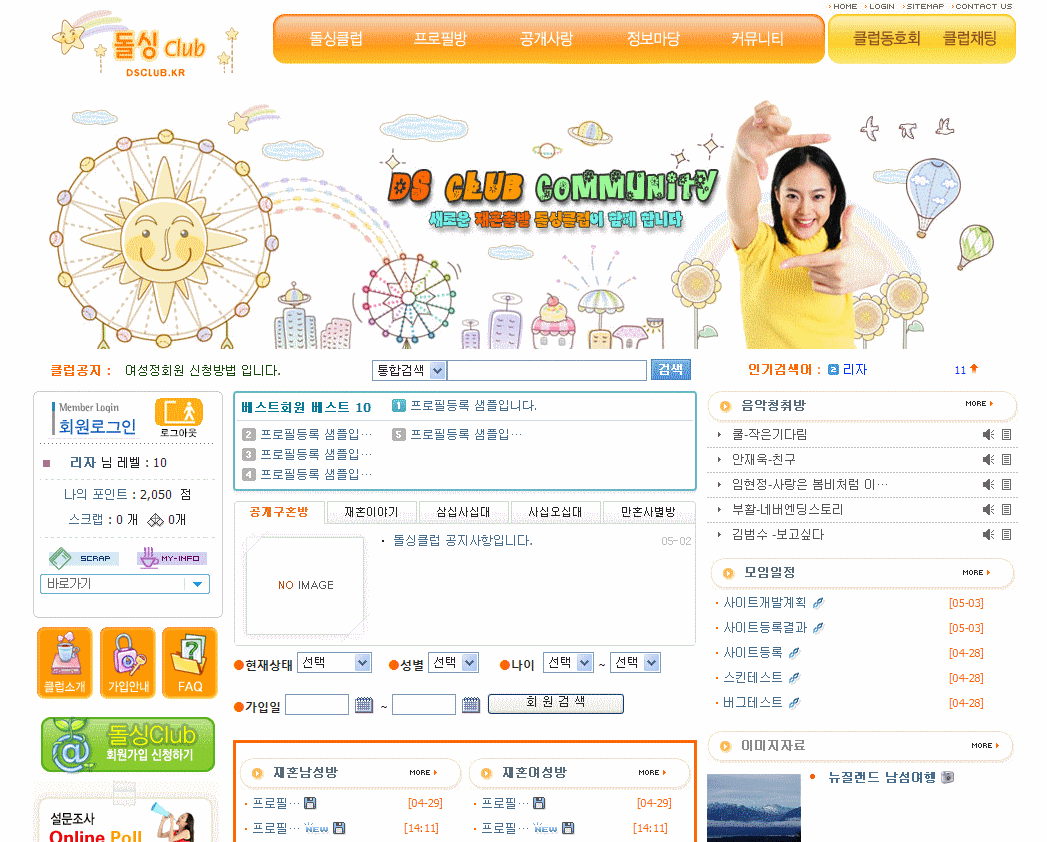Open the 통합검색 dropdown
The height and width of the screenshot is (842, 1047).
pyautogui.click(x=409, y=370)
